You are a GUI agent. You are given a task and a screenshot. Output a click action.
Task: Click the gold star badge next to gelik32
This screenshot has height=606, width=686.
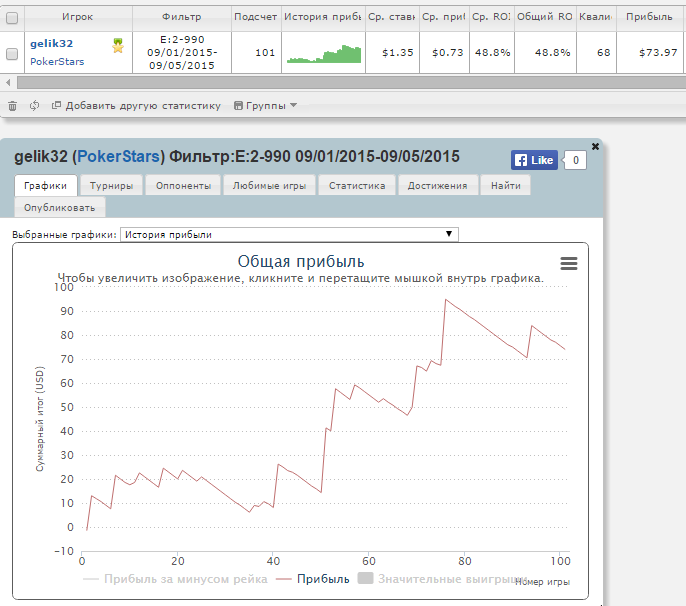(x=118, y=46)
